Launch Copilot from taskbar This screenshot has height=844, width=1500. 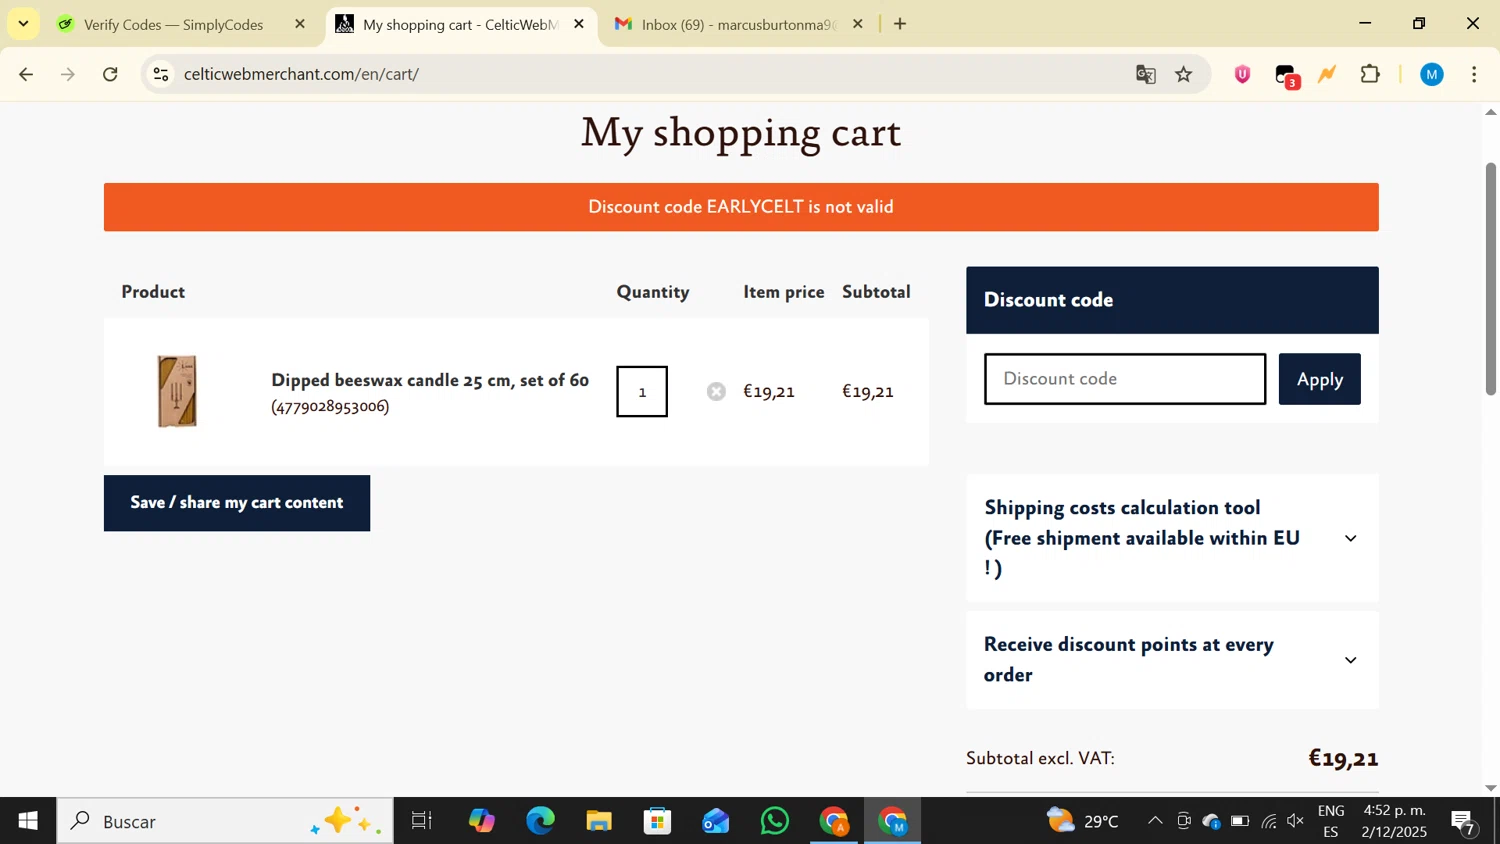[481, 821]
